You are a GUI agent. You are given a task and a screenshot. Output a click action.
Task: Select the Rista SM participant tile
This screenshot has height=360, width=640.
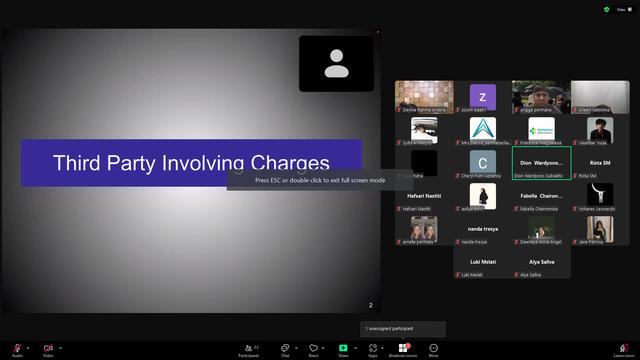(600, 163)
